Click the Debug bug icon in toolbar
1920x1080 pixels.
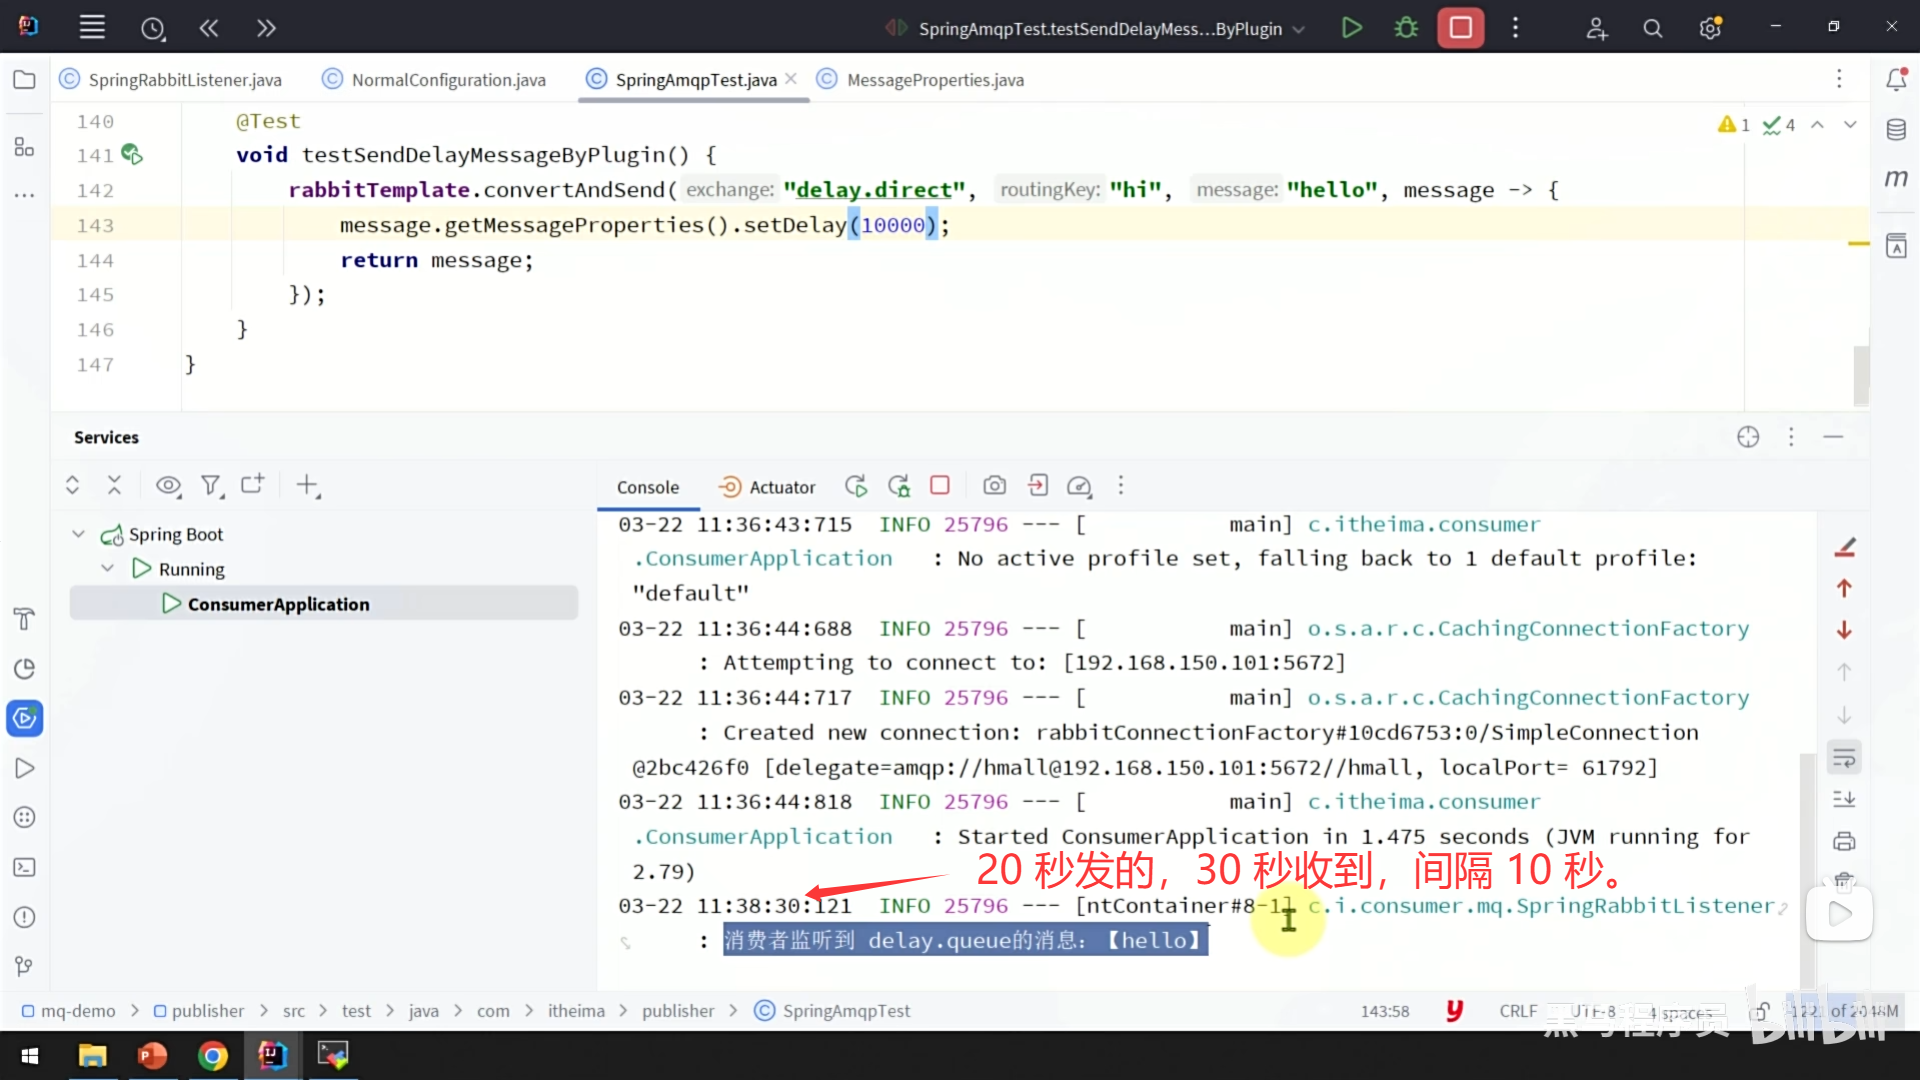tap(1406, 28)
